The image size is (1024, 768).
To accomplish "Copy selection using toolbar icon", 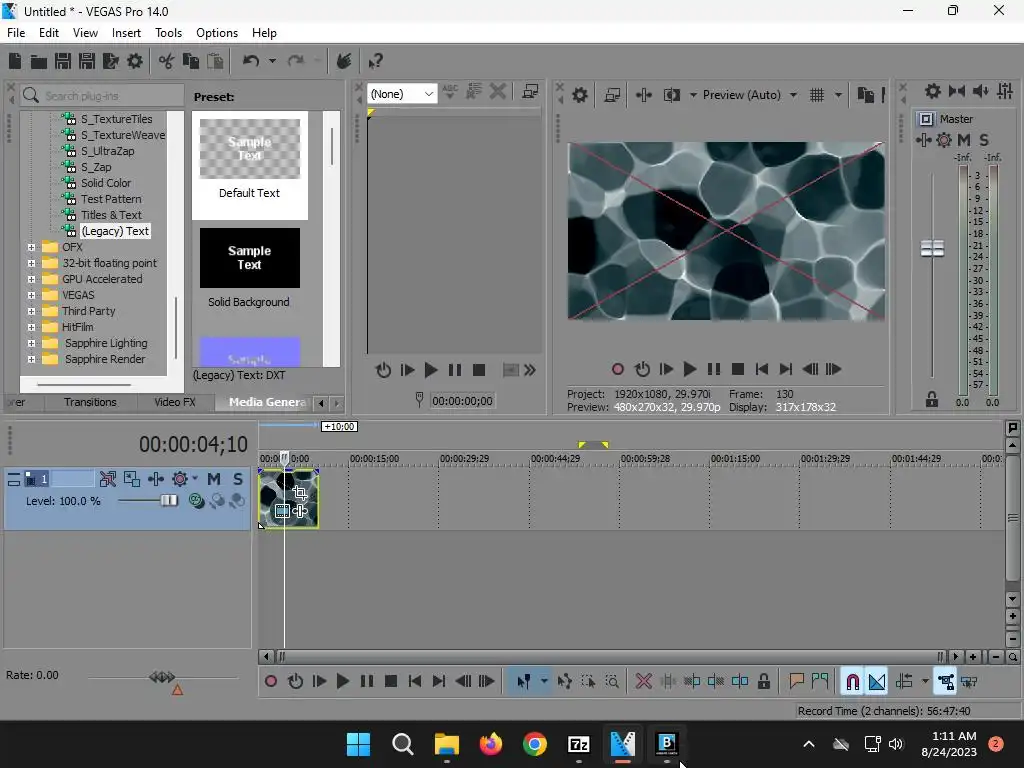I will [191, 61].
